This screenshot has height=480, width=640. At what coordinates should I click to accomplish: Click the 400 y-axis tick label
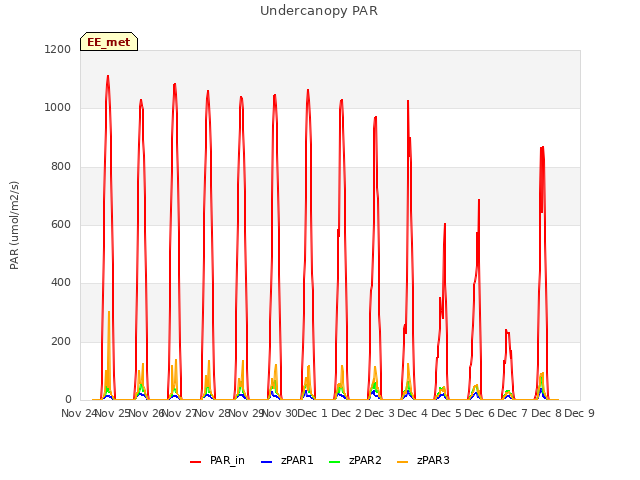click(61, 282)
